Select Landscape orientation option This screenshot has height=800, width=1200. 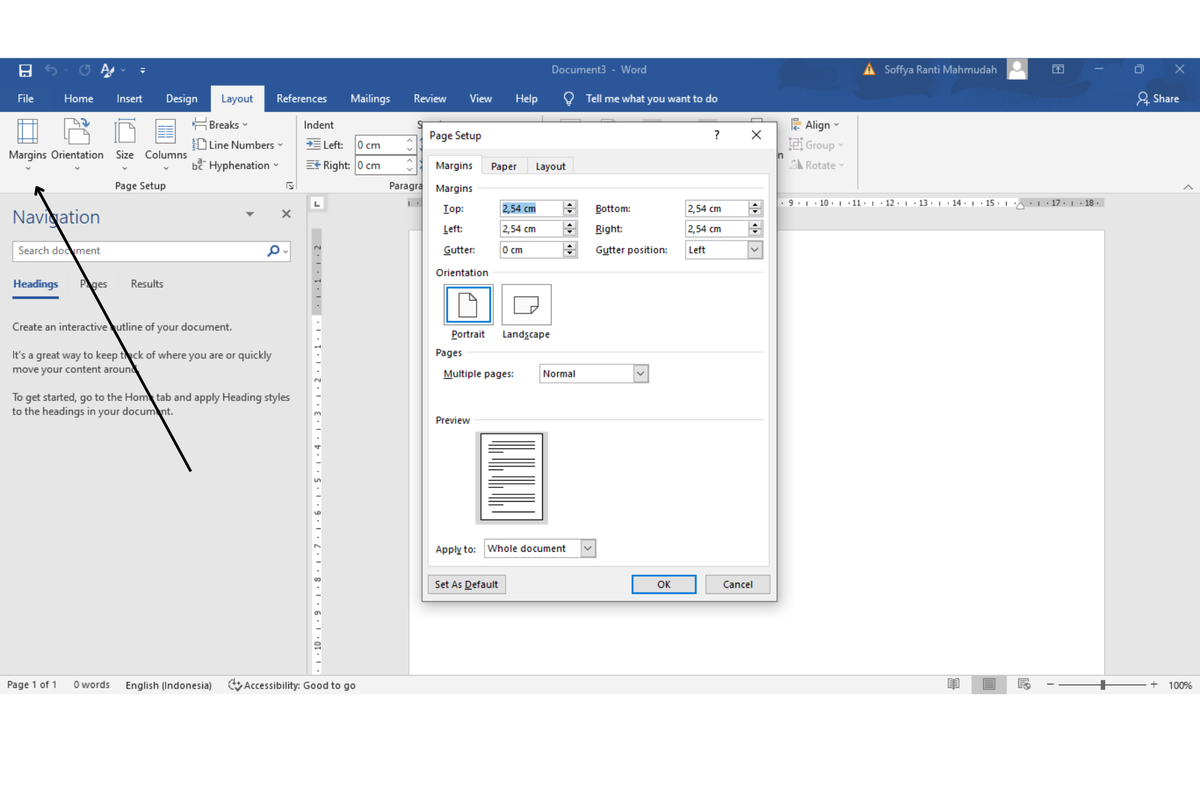tap(526, 306)
